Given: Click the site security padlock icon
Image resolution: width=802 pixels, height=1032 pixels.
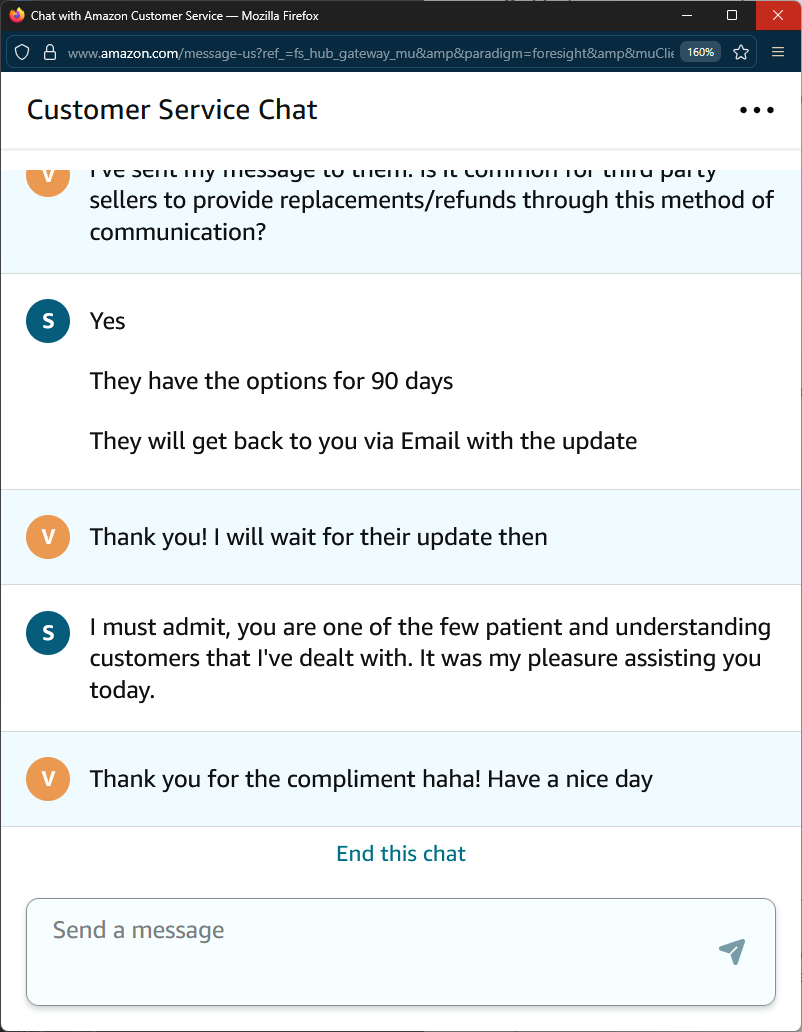Looking at the screenshot, I should click(49, 52).
